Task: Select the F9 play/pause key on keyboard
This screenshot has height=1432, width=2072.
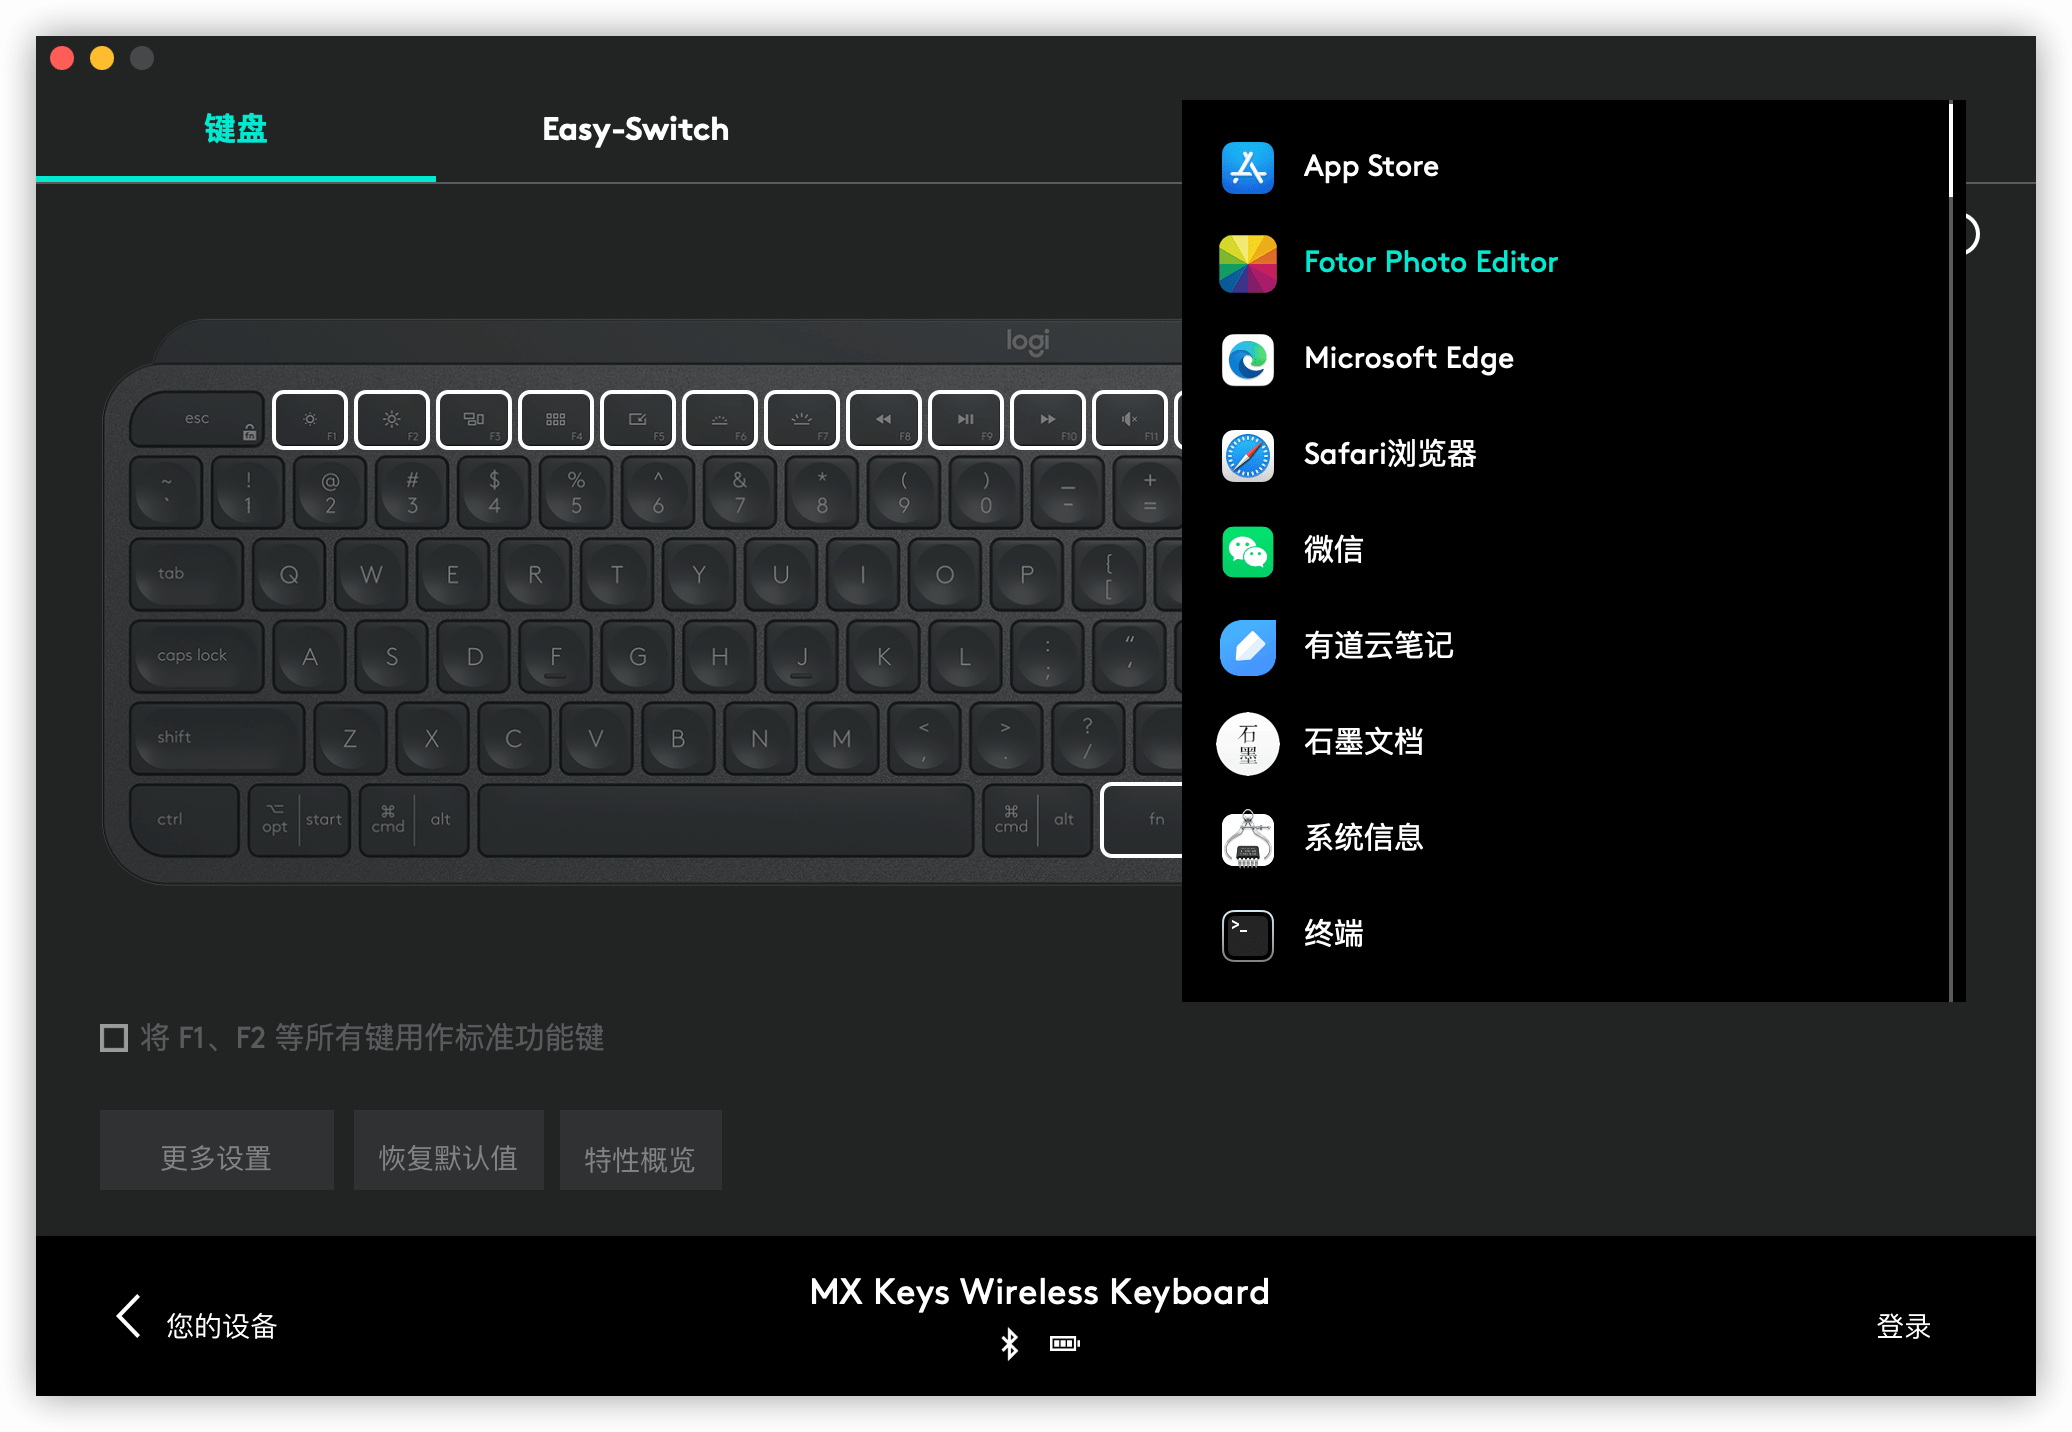Action: 965,420
